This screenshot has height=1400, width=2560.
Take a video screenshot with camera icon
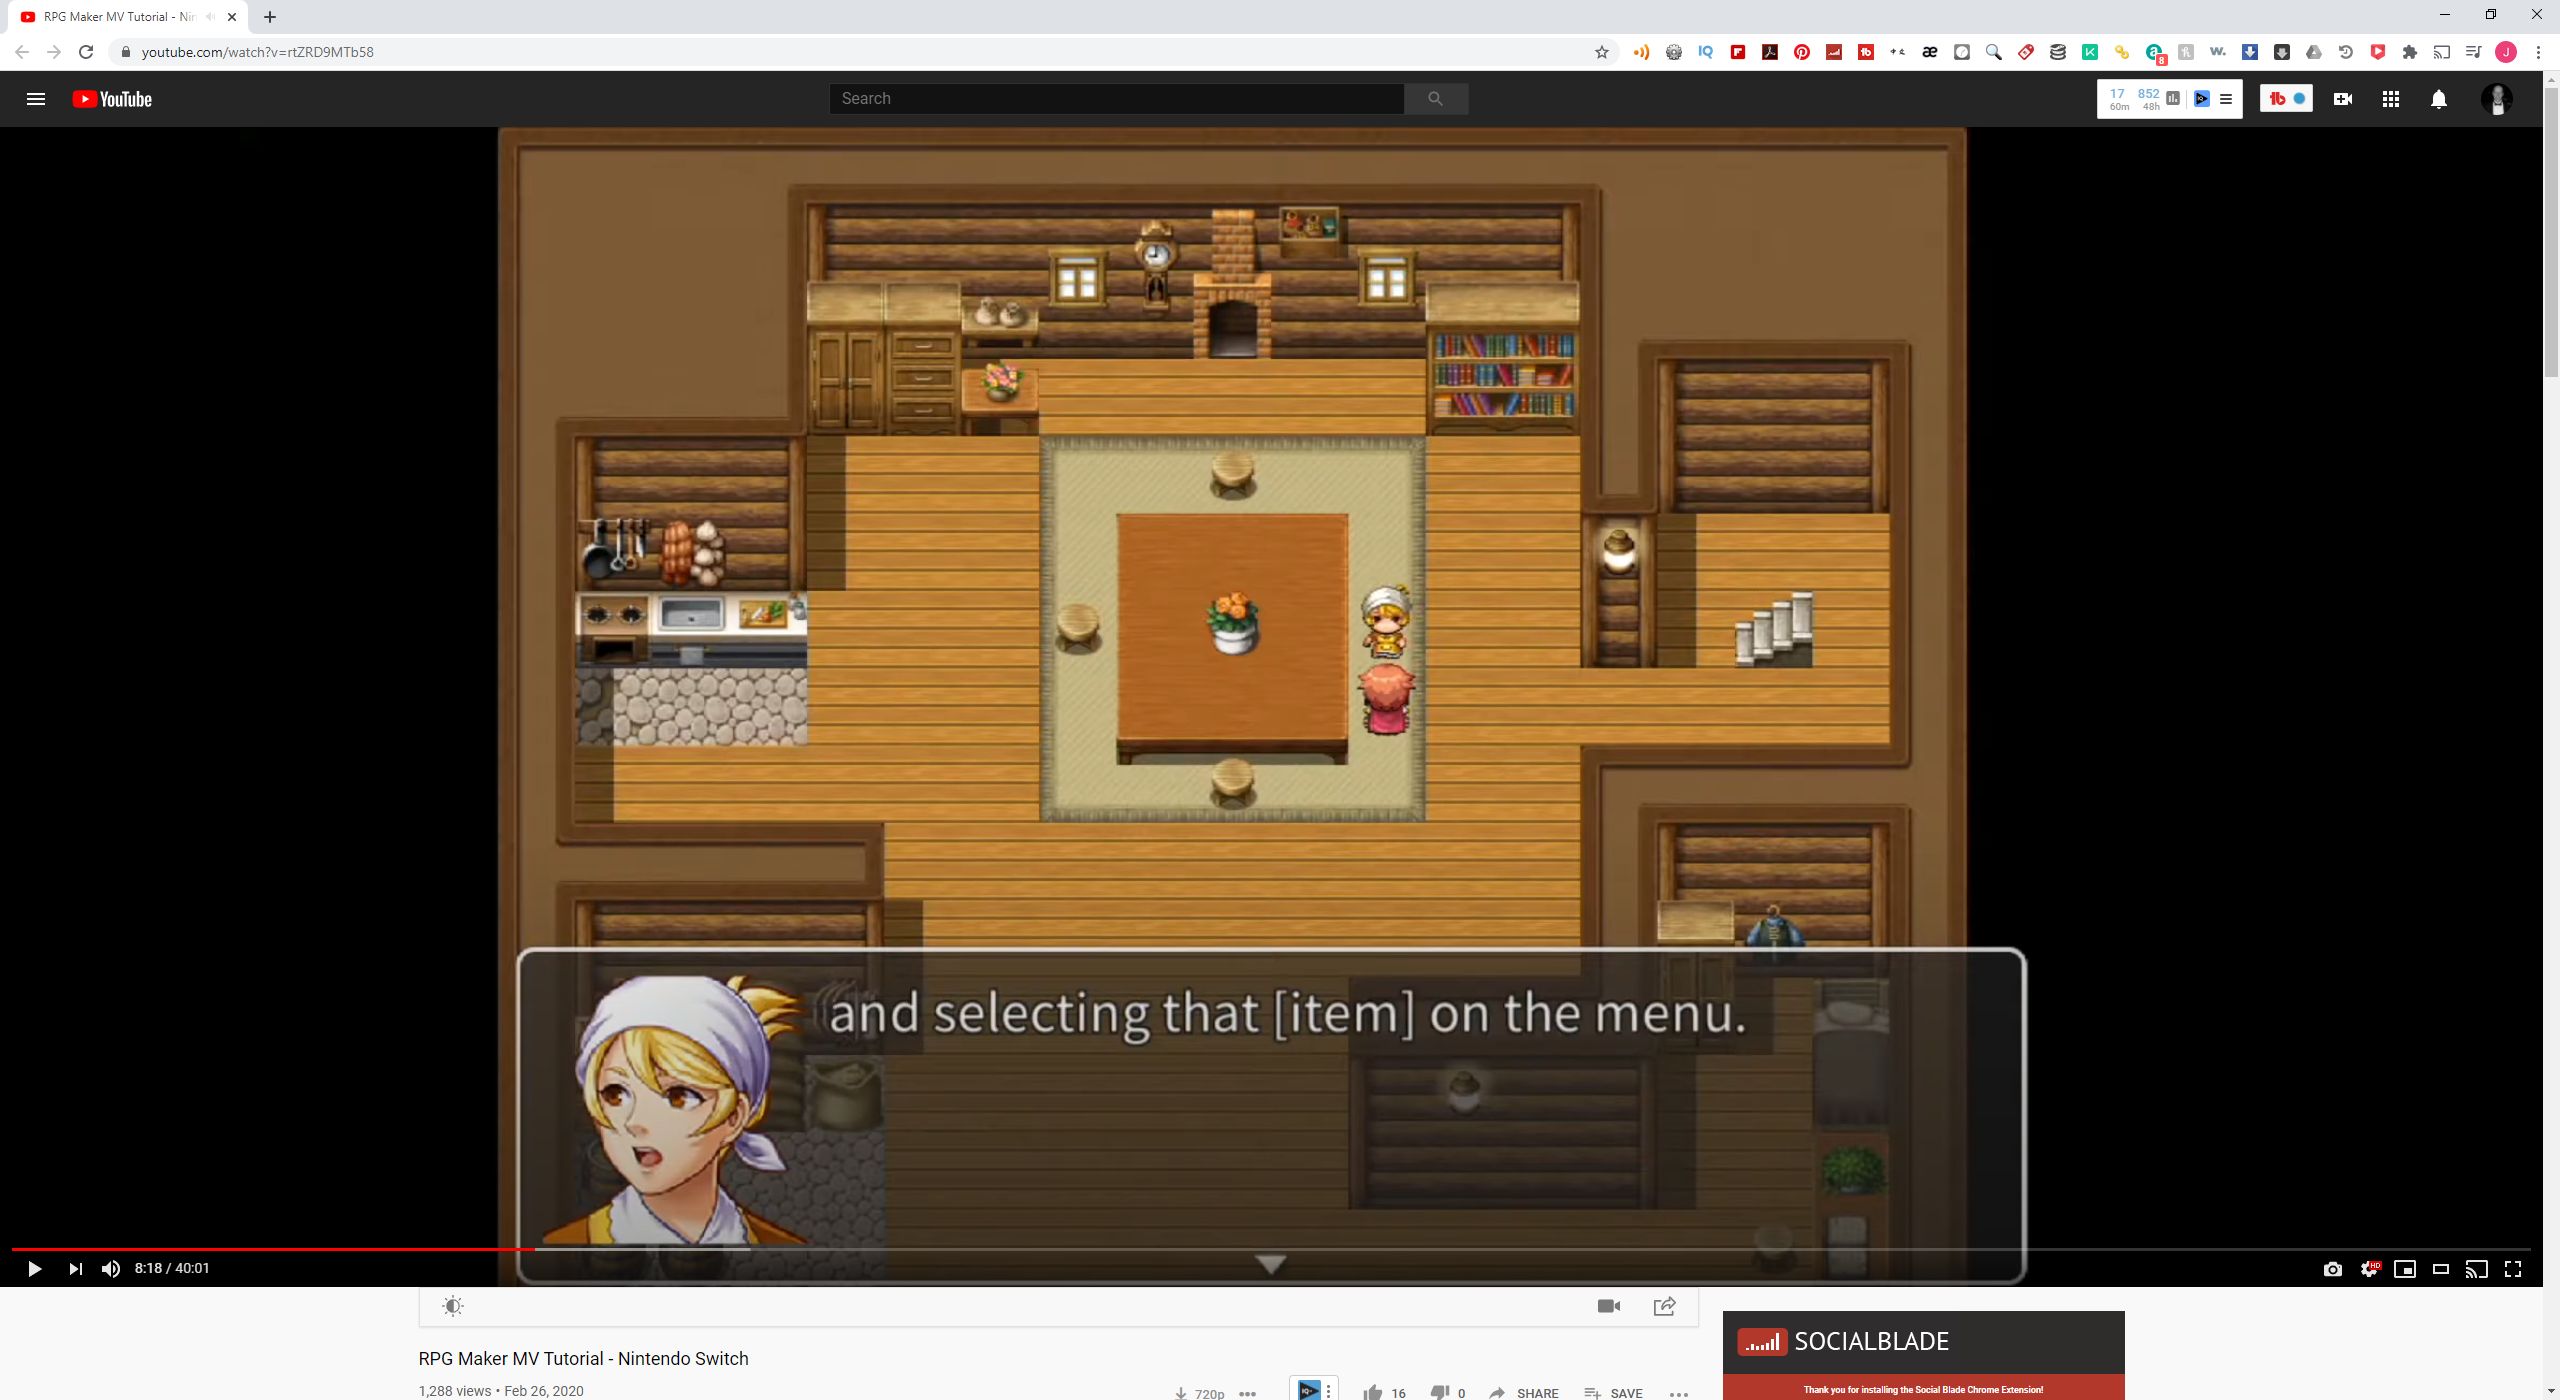coord(2333,1269)
